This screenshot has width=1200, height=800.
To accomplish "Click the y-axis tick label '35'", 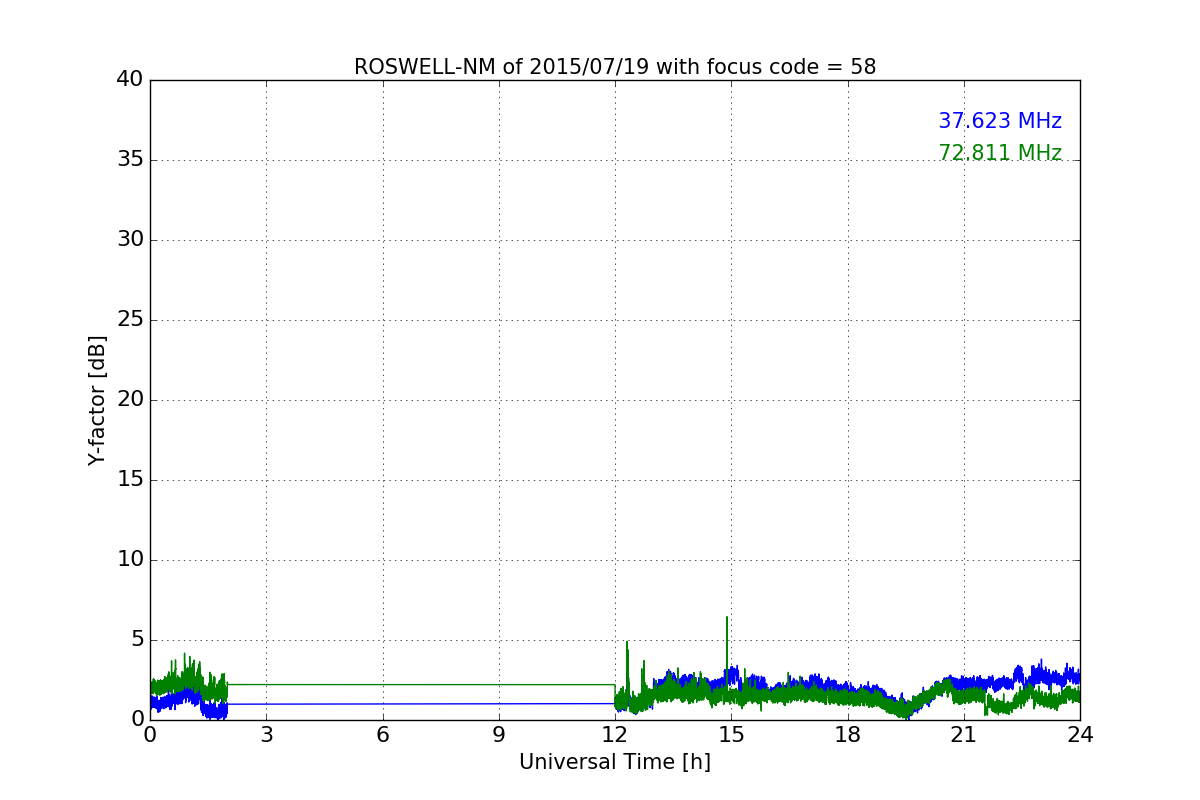I will 130,160.
